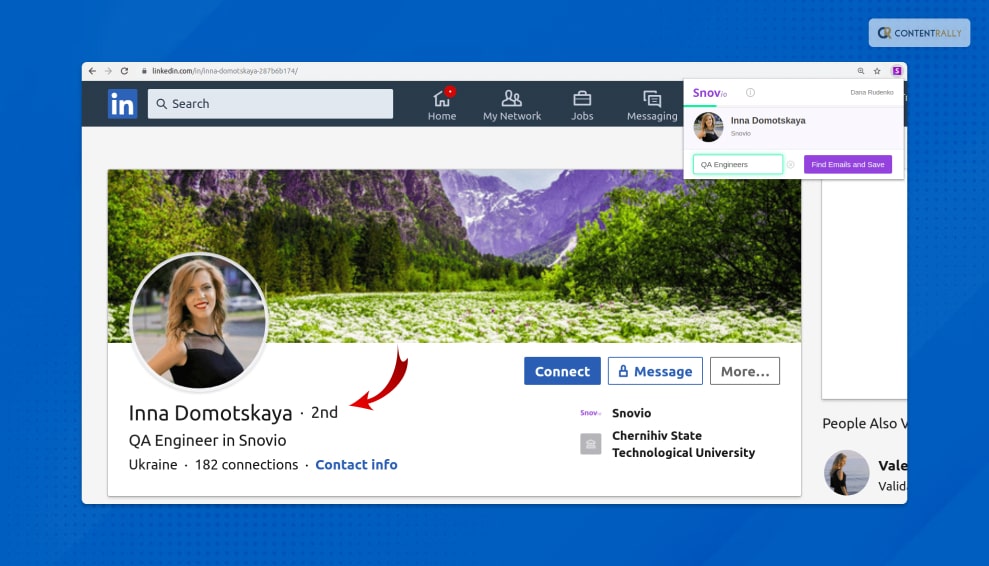Click the ContentRally logo badge
The height and width of the screenshot is (566, 989).
919,33
